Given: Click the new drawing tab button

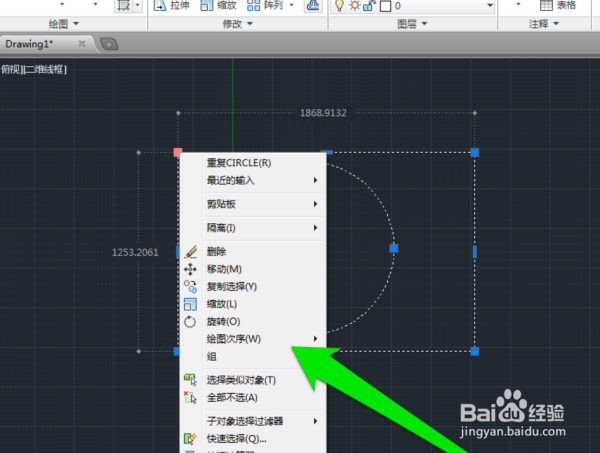Looking at the screenshot, I should [x=109, y=44].
